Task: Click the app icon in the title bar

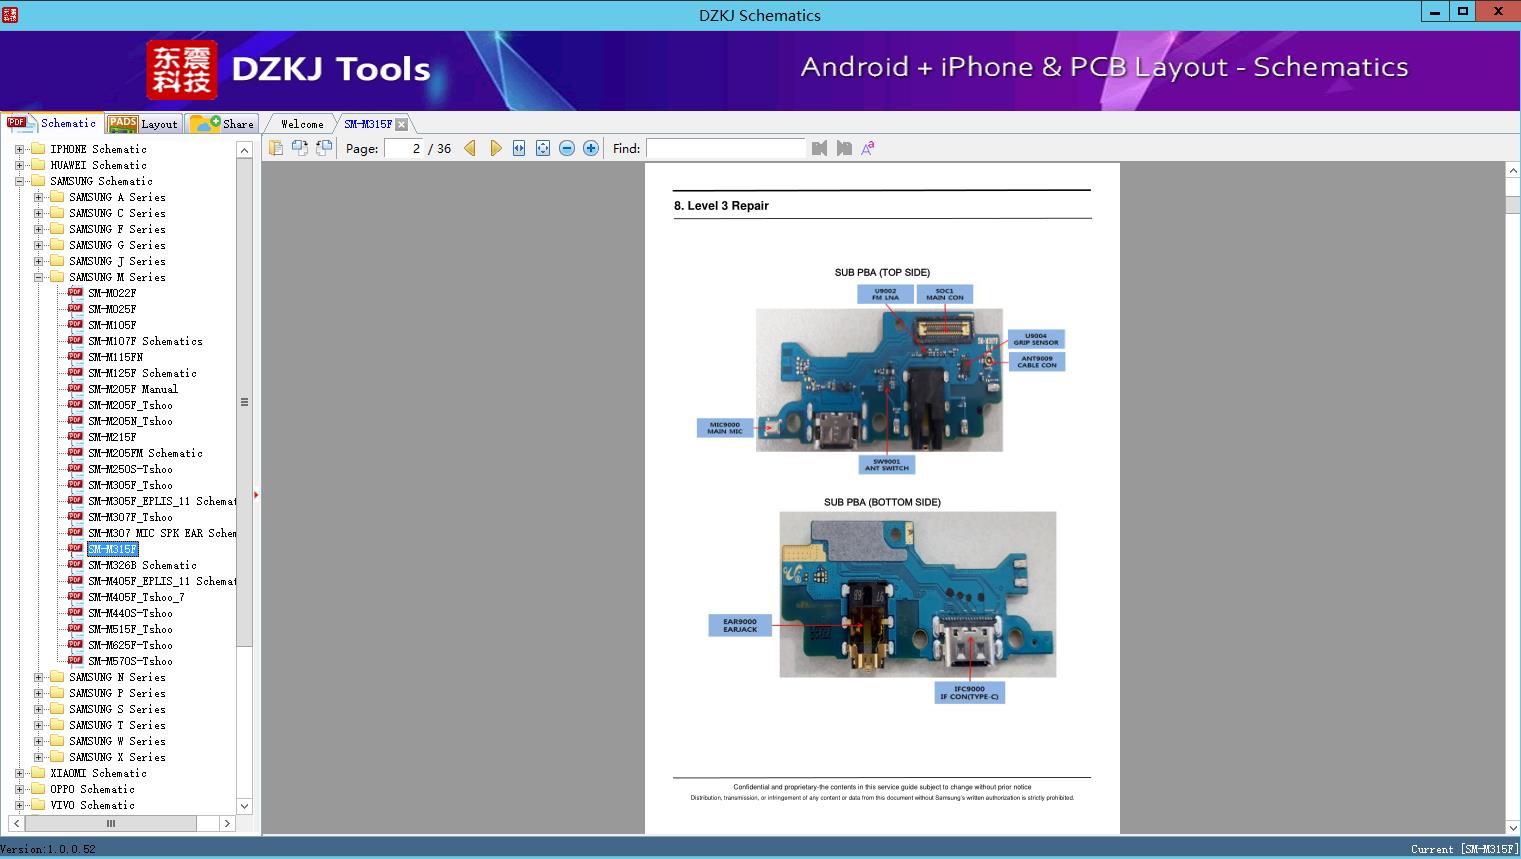Action: [x=10, y=14]
